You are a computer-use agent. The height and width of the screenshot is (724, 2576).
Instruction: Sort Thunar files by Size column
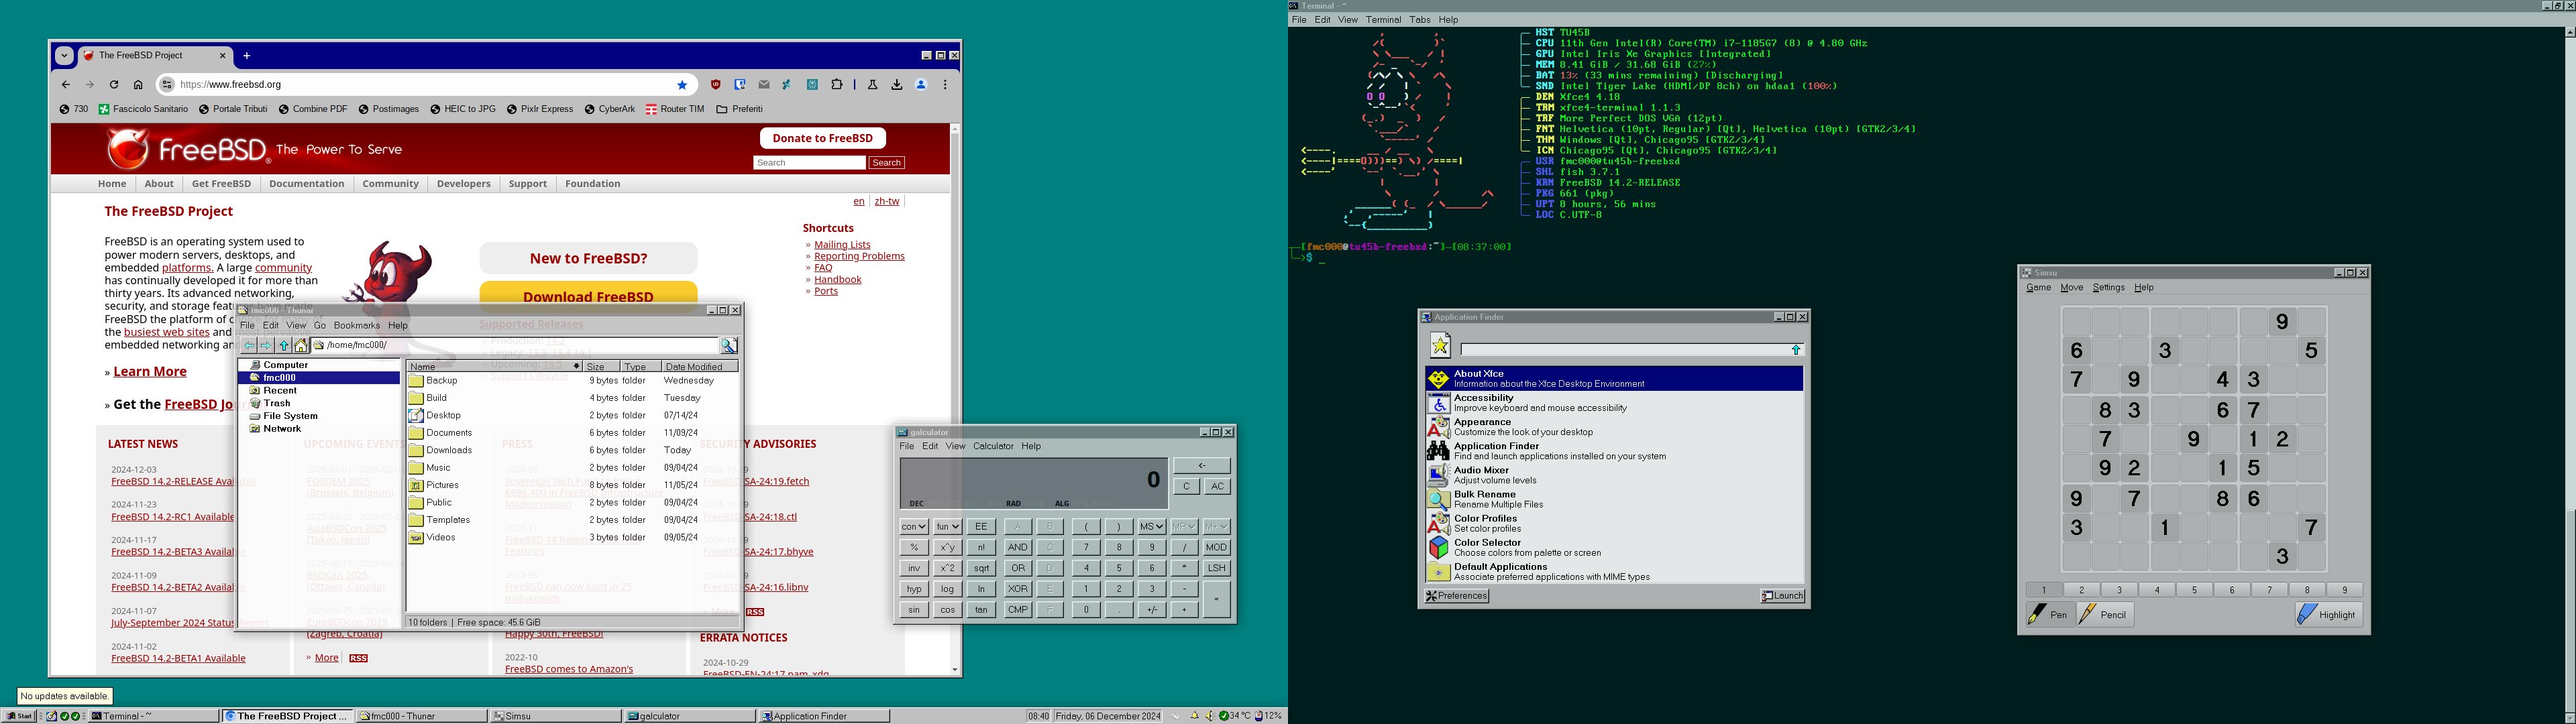601,367
